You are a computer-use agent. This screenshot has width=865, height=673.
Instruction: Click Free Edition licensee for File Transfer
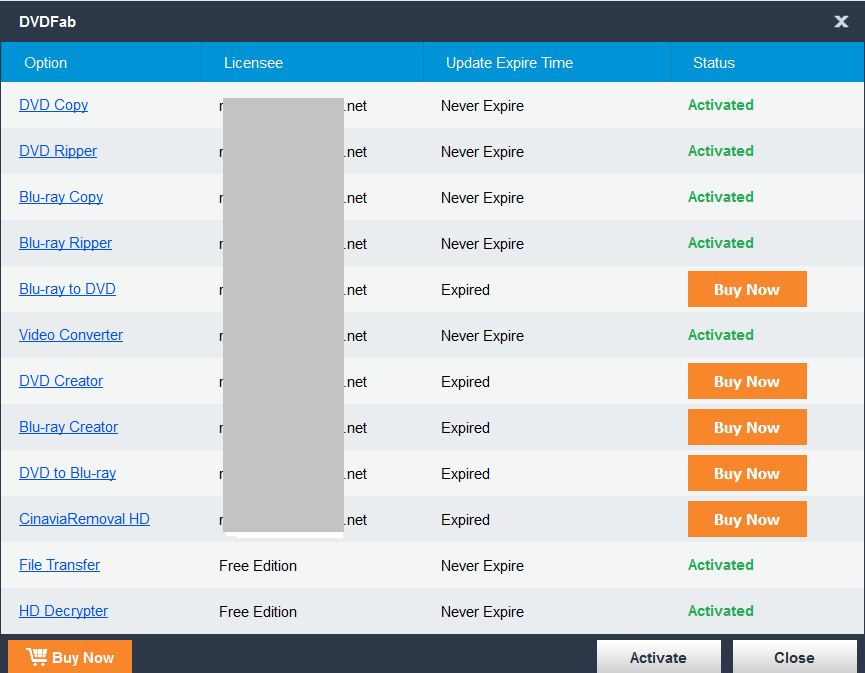pyautogui.click(x=258, y=566)
